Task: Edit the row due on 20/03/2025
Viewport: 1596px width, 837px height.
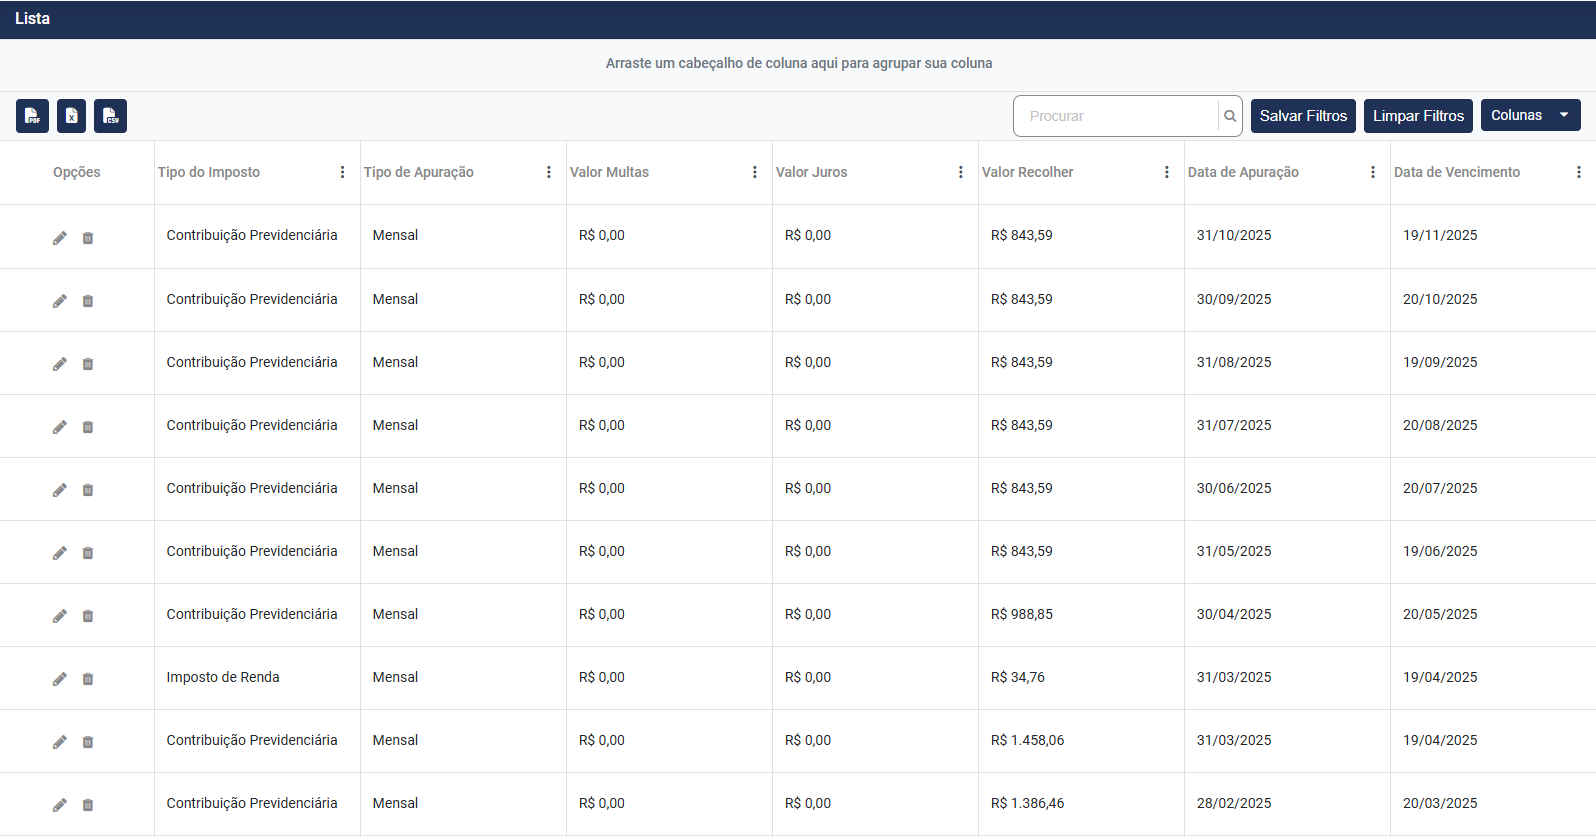Action: click(x=60, y=805)
